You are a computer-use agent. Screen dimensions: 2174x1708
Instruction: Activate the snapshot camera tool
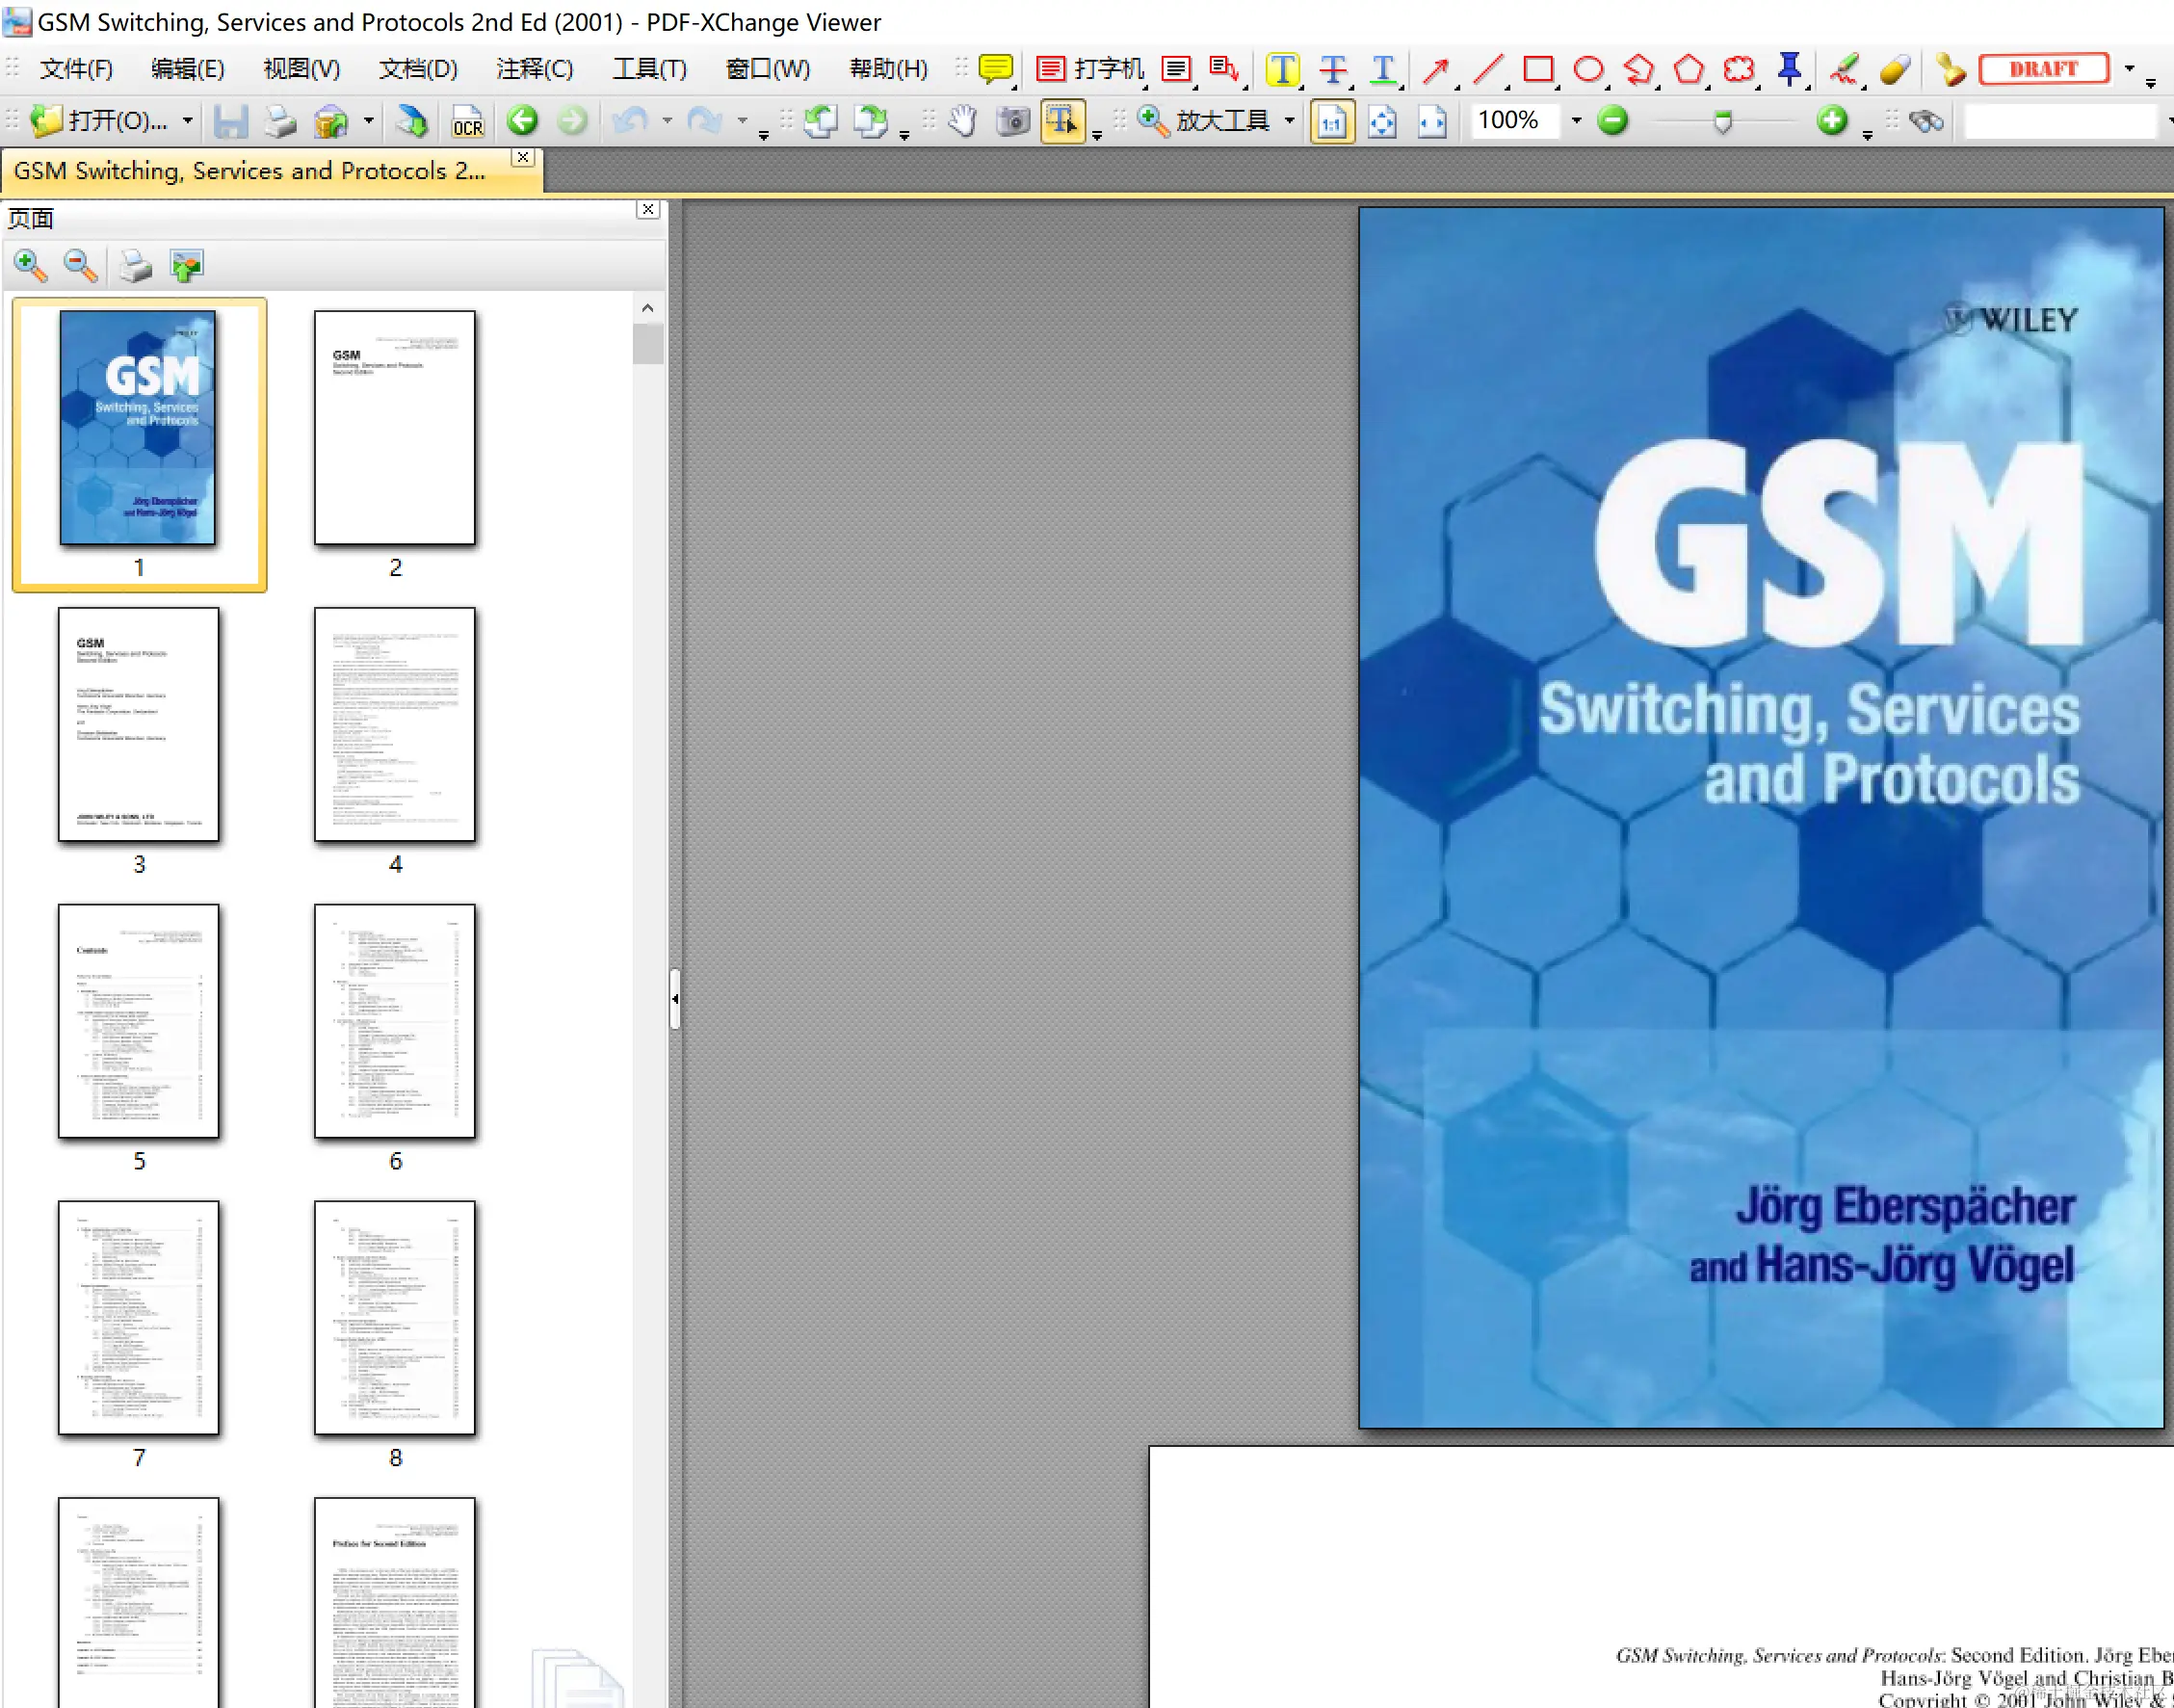click(1013, 121)
